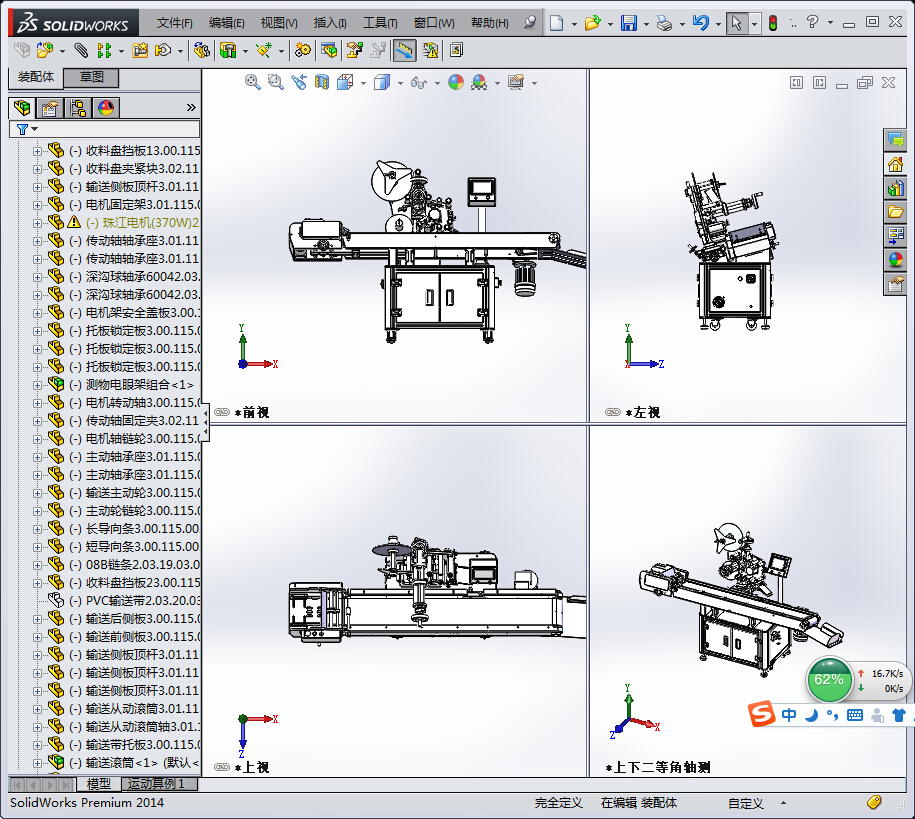Open the 插入(I) menu
Image resolution: width=915 pixels, height=819 pixels.
click(x=330, y=23)
